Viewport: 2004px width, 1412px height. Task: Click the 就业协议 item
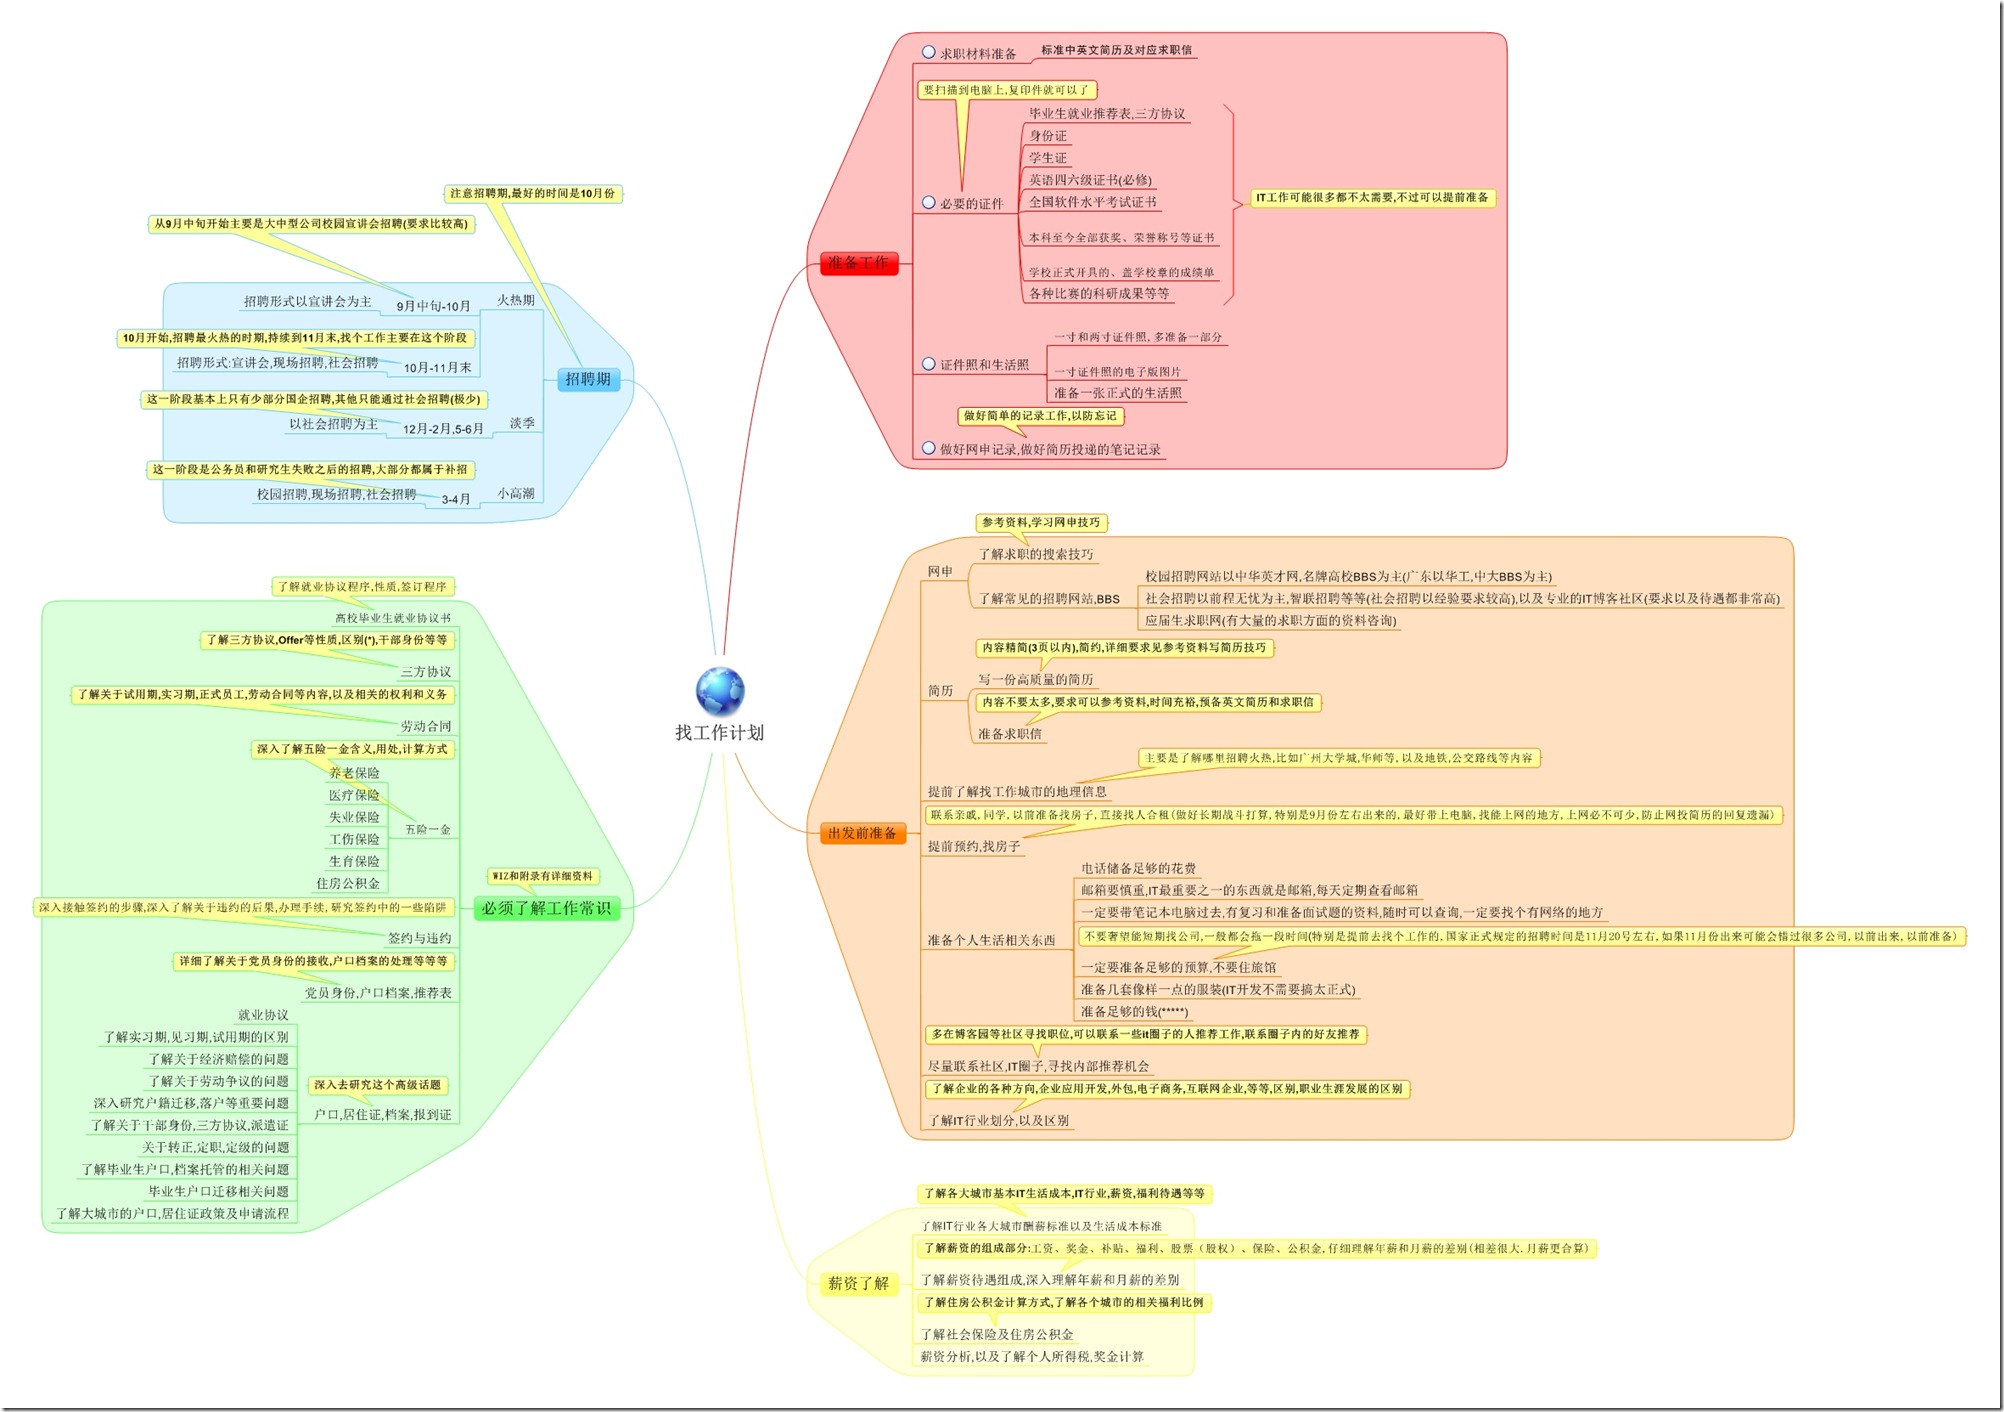click(263, 1015)
